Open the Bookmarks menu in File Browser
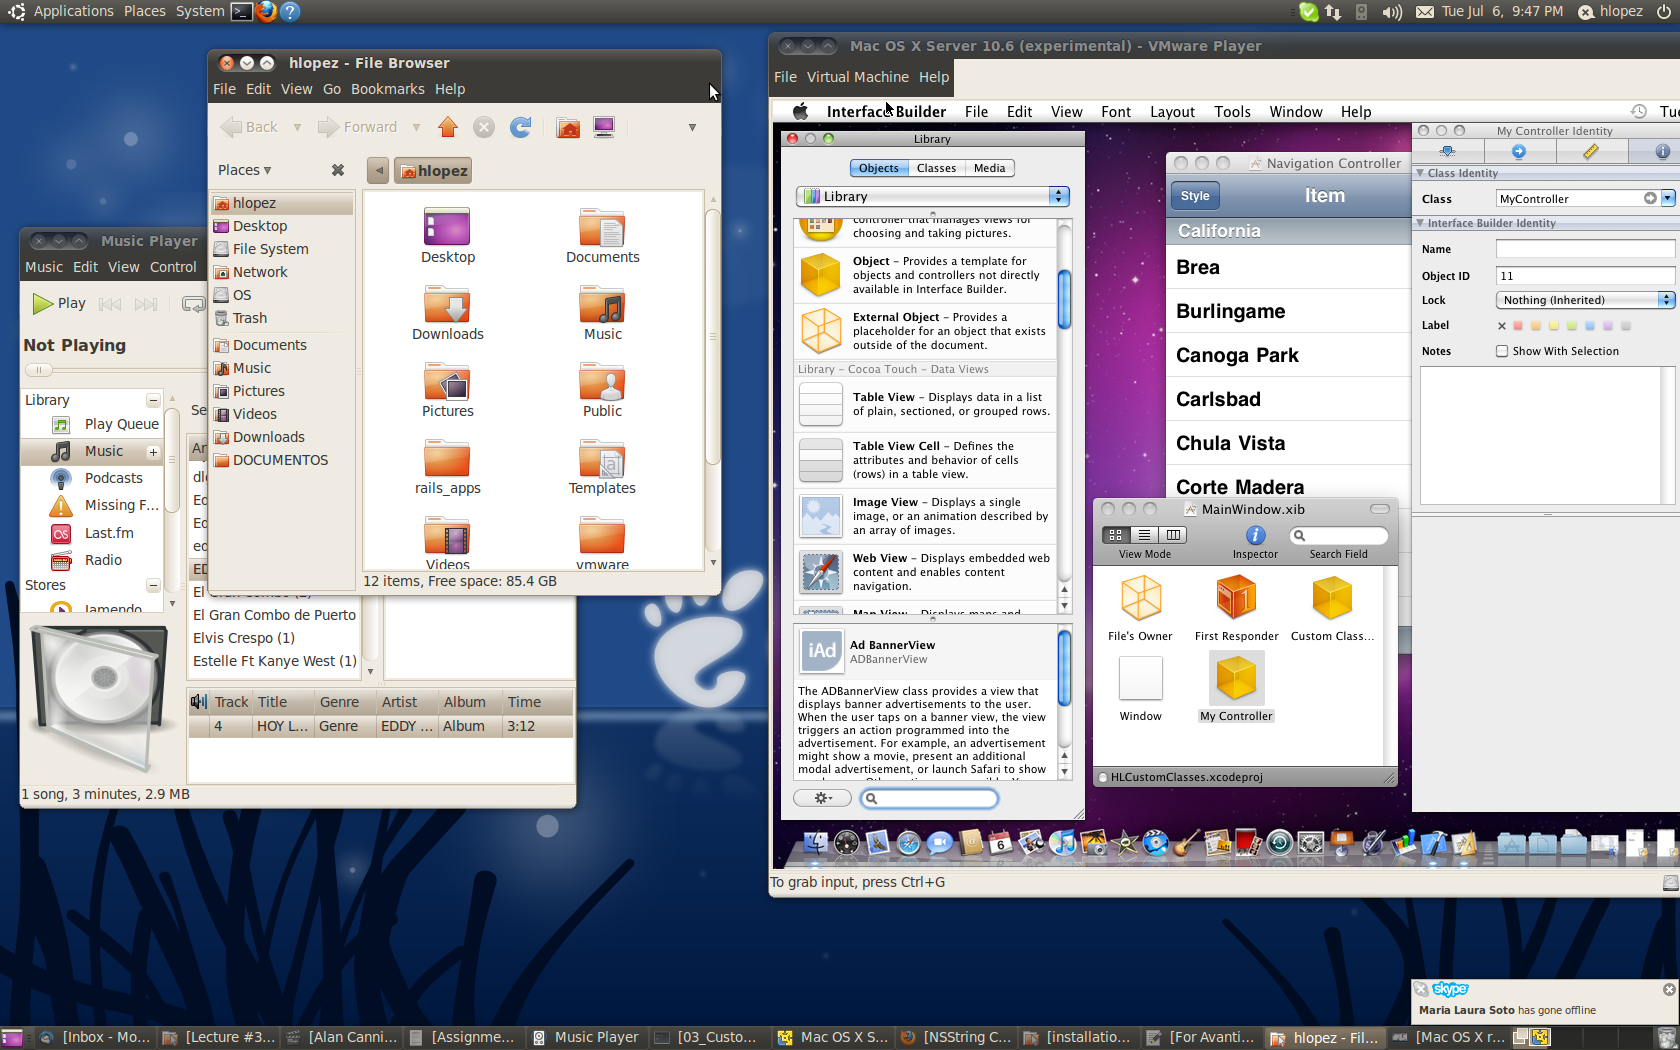Viewport: 1680px width, 1050px height. point(387,89)
